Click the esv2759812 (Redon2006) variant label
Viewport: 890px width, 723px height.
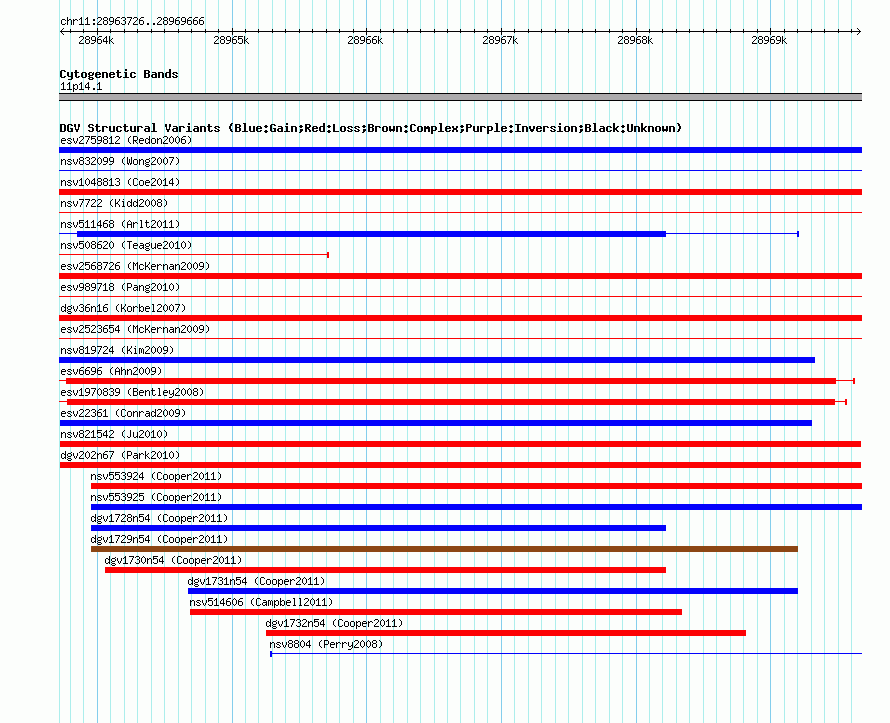click(x=126, y=140)
